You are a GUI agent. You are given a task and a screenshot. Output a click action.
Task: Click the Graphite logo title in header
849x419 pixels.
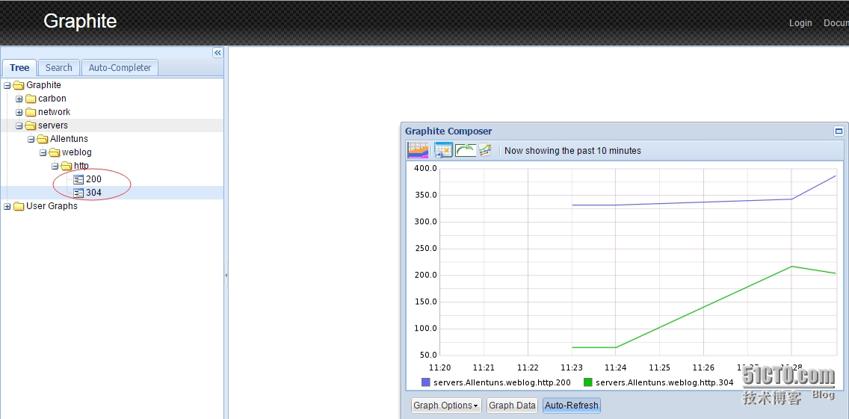pos(80,21)
